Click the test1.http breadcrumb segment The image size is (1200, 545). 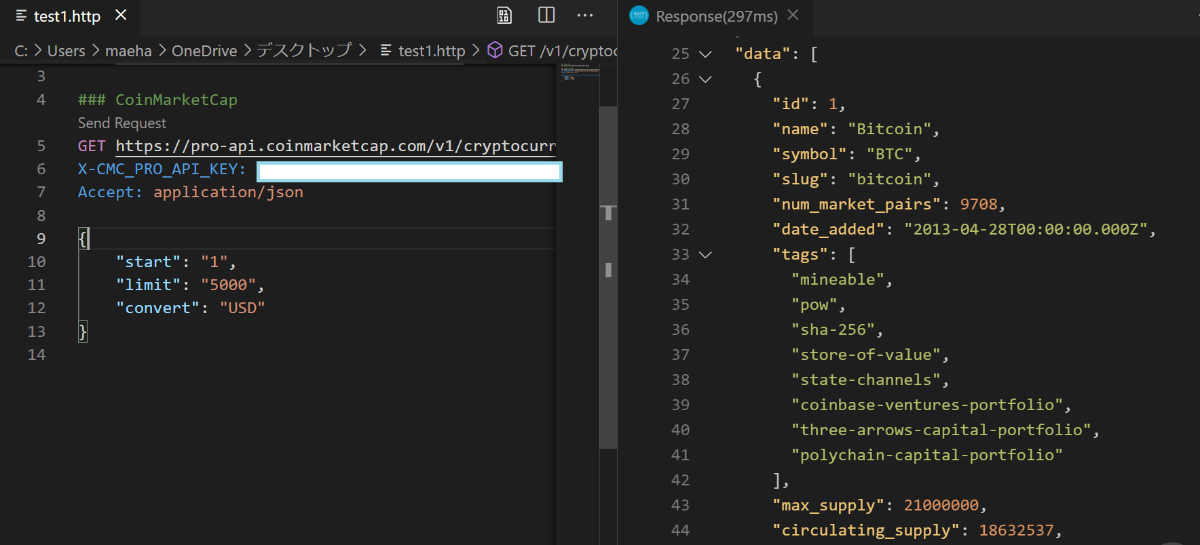click(423, 50)
